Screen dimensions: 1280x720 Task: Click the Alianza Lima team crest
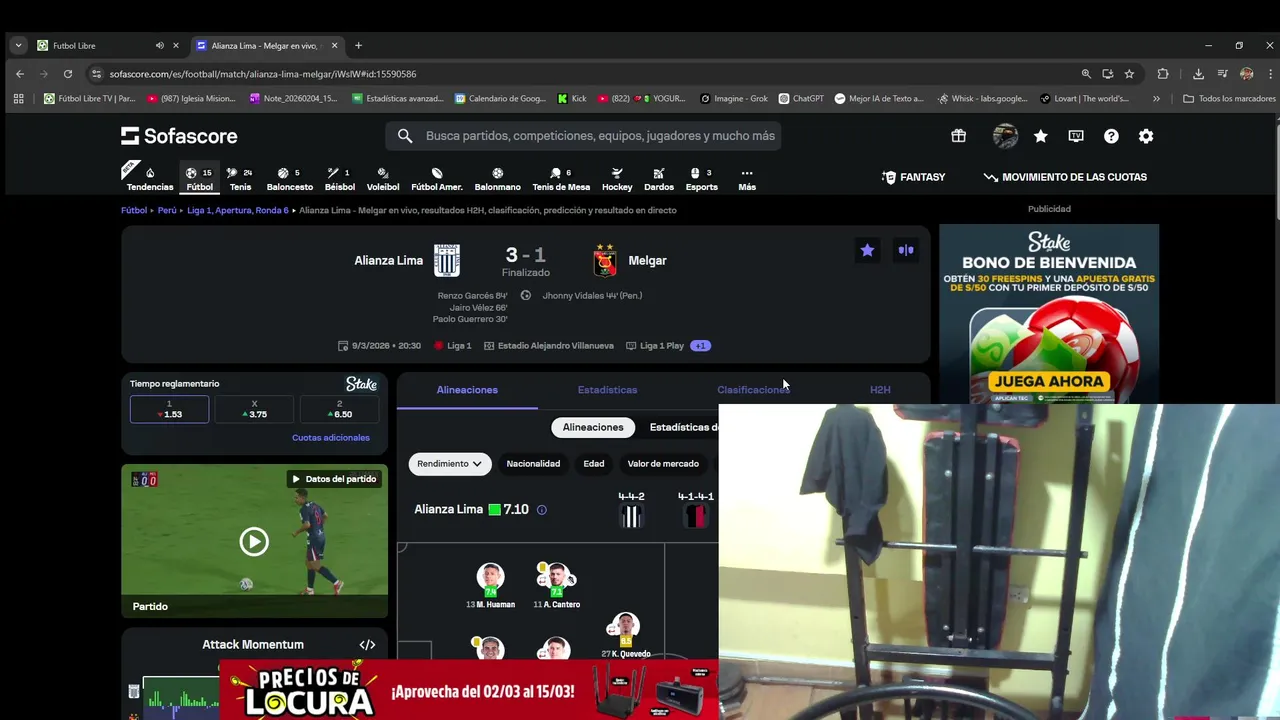tap(447, 260)
